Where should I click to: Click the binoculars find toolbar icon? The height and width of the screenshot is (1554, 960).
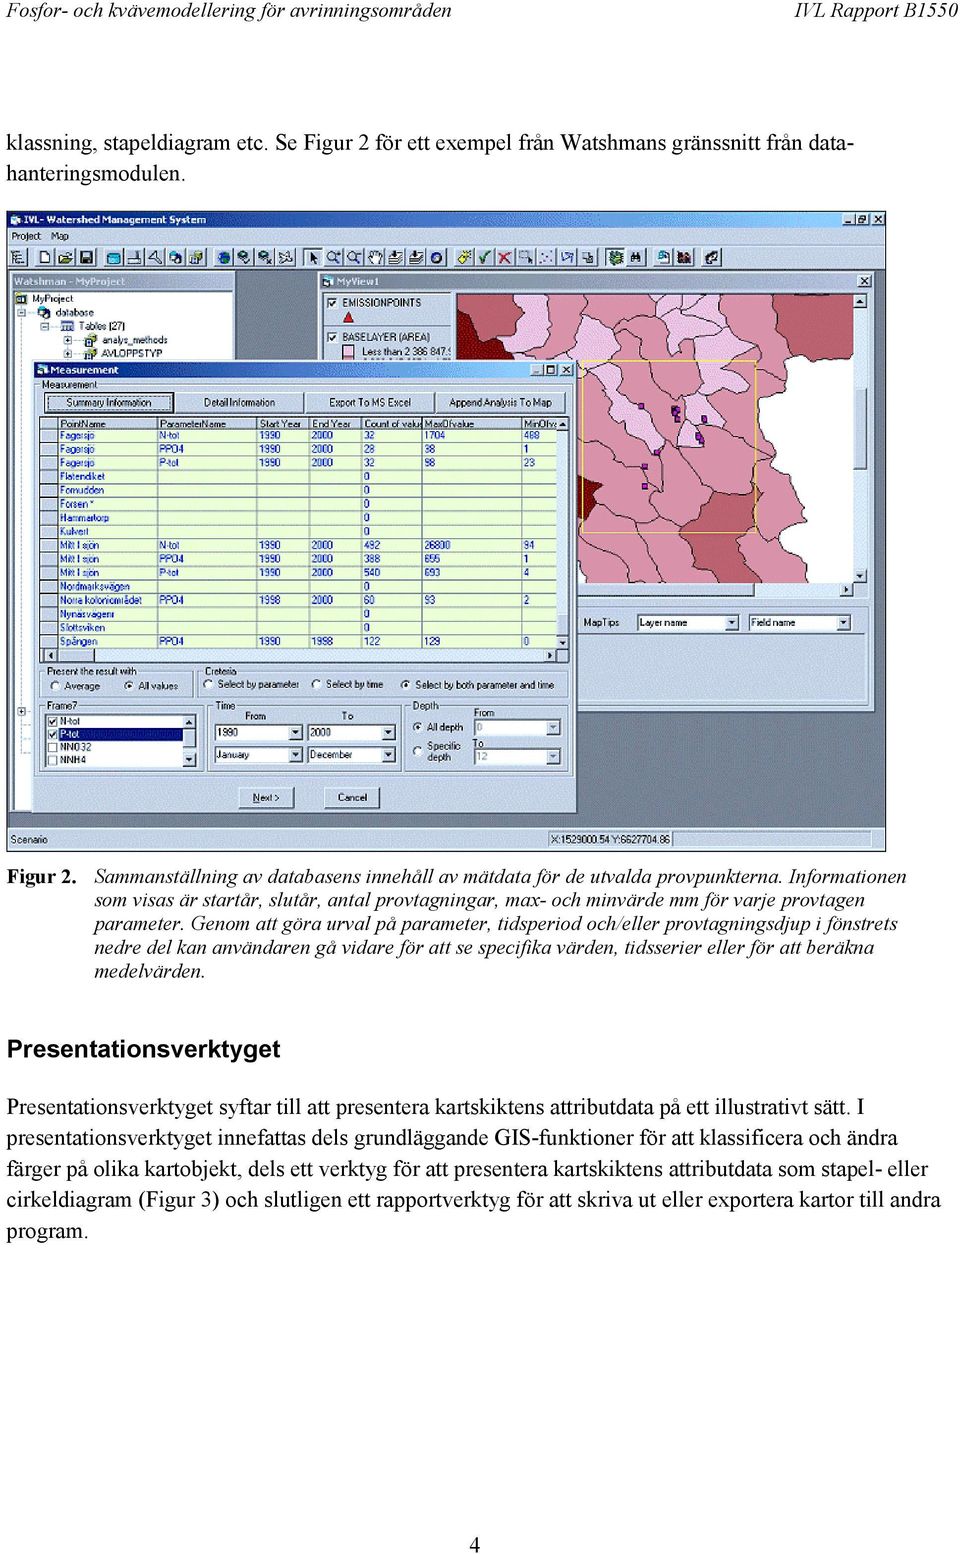[x=635, y=257]
